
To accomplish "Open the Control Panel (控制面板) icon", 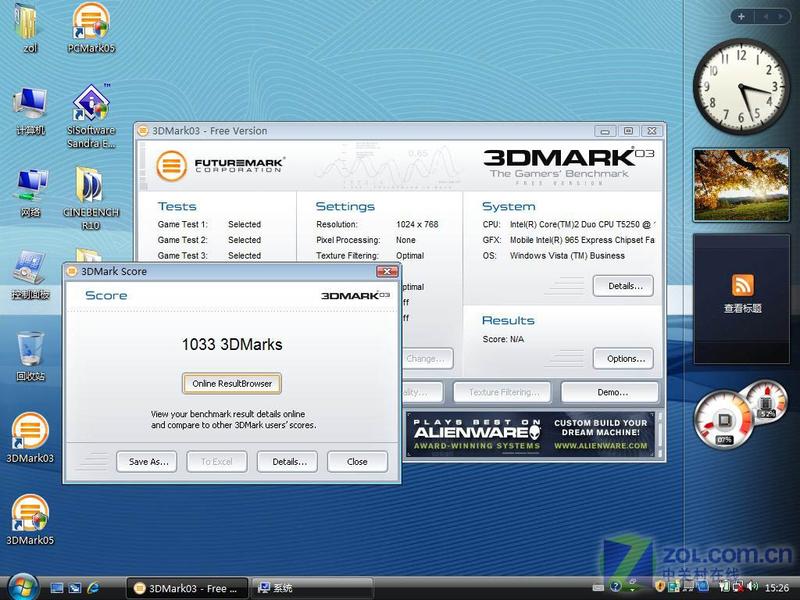I will pyautogui.click(x=30, y=274).
